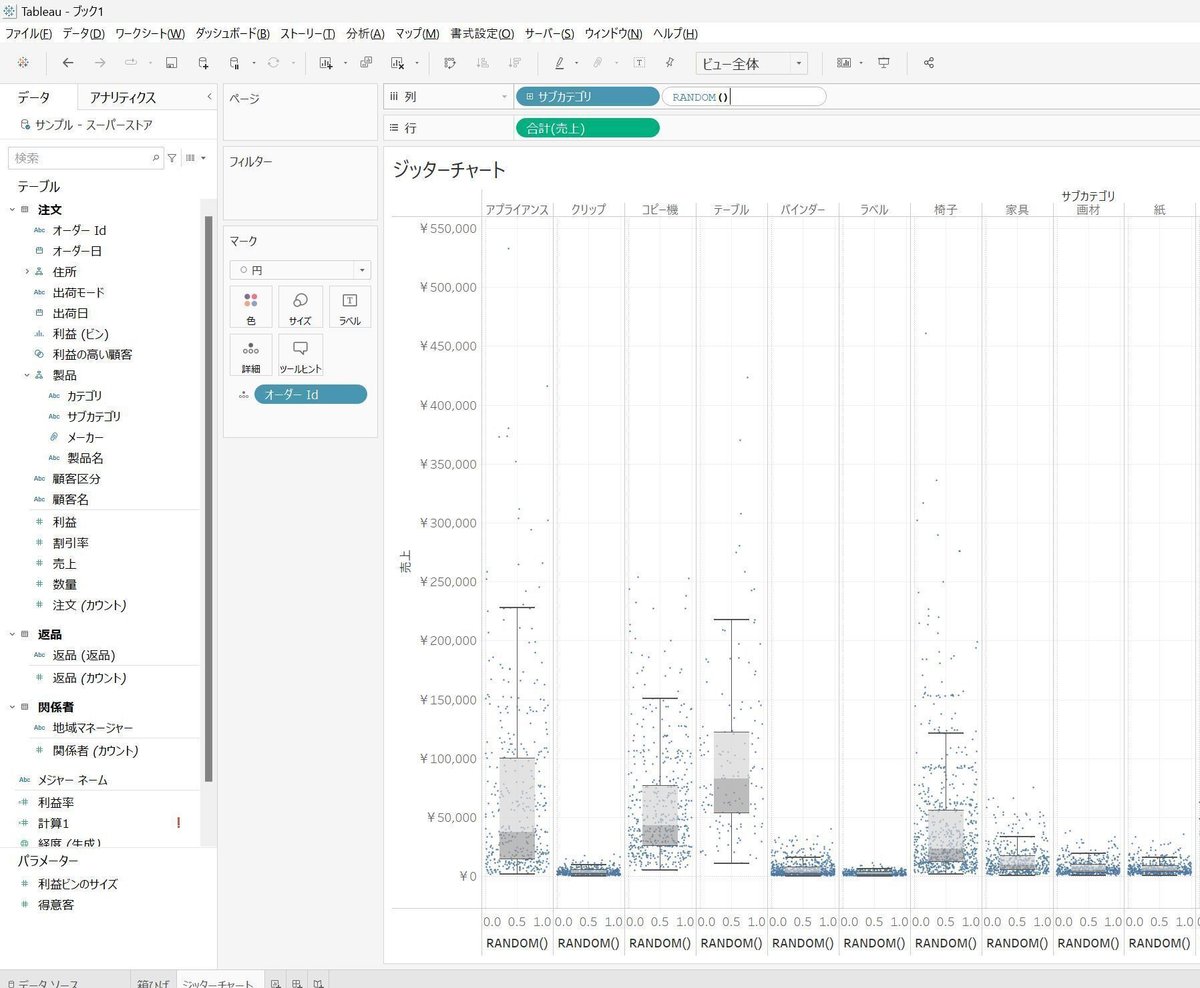The image size is (1200, 988).
Task: Open the ファイル menu
Action: tap(28, 33)
